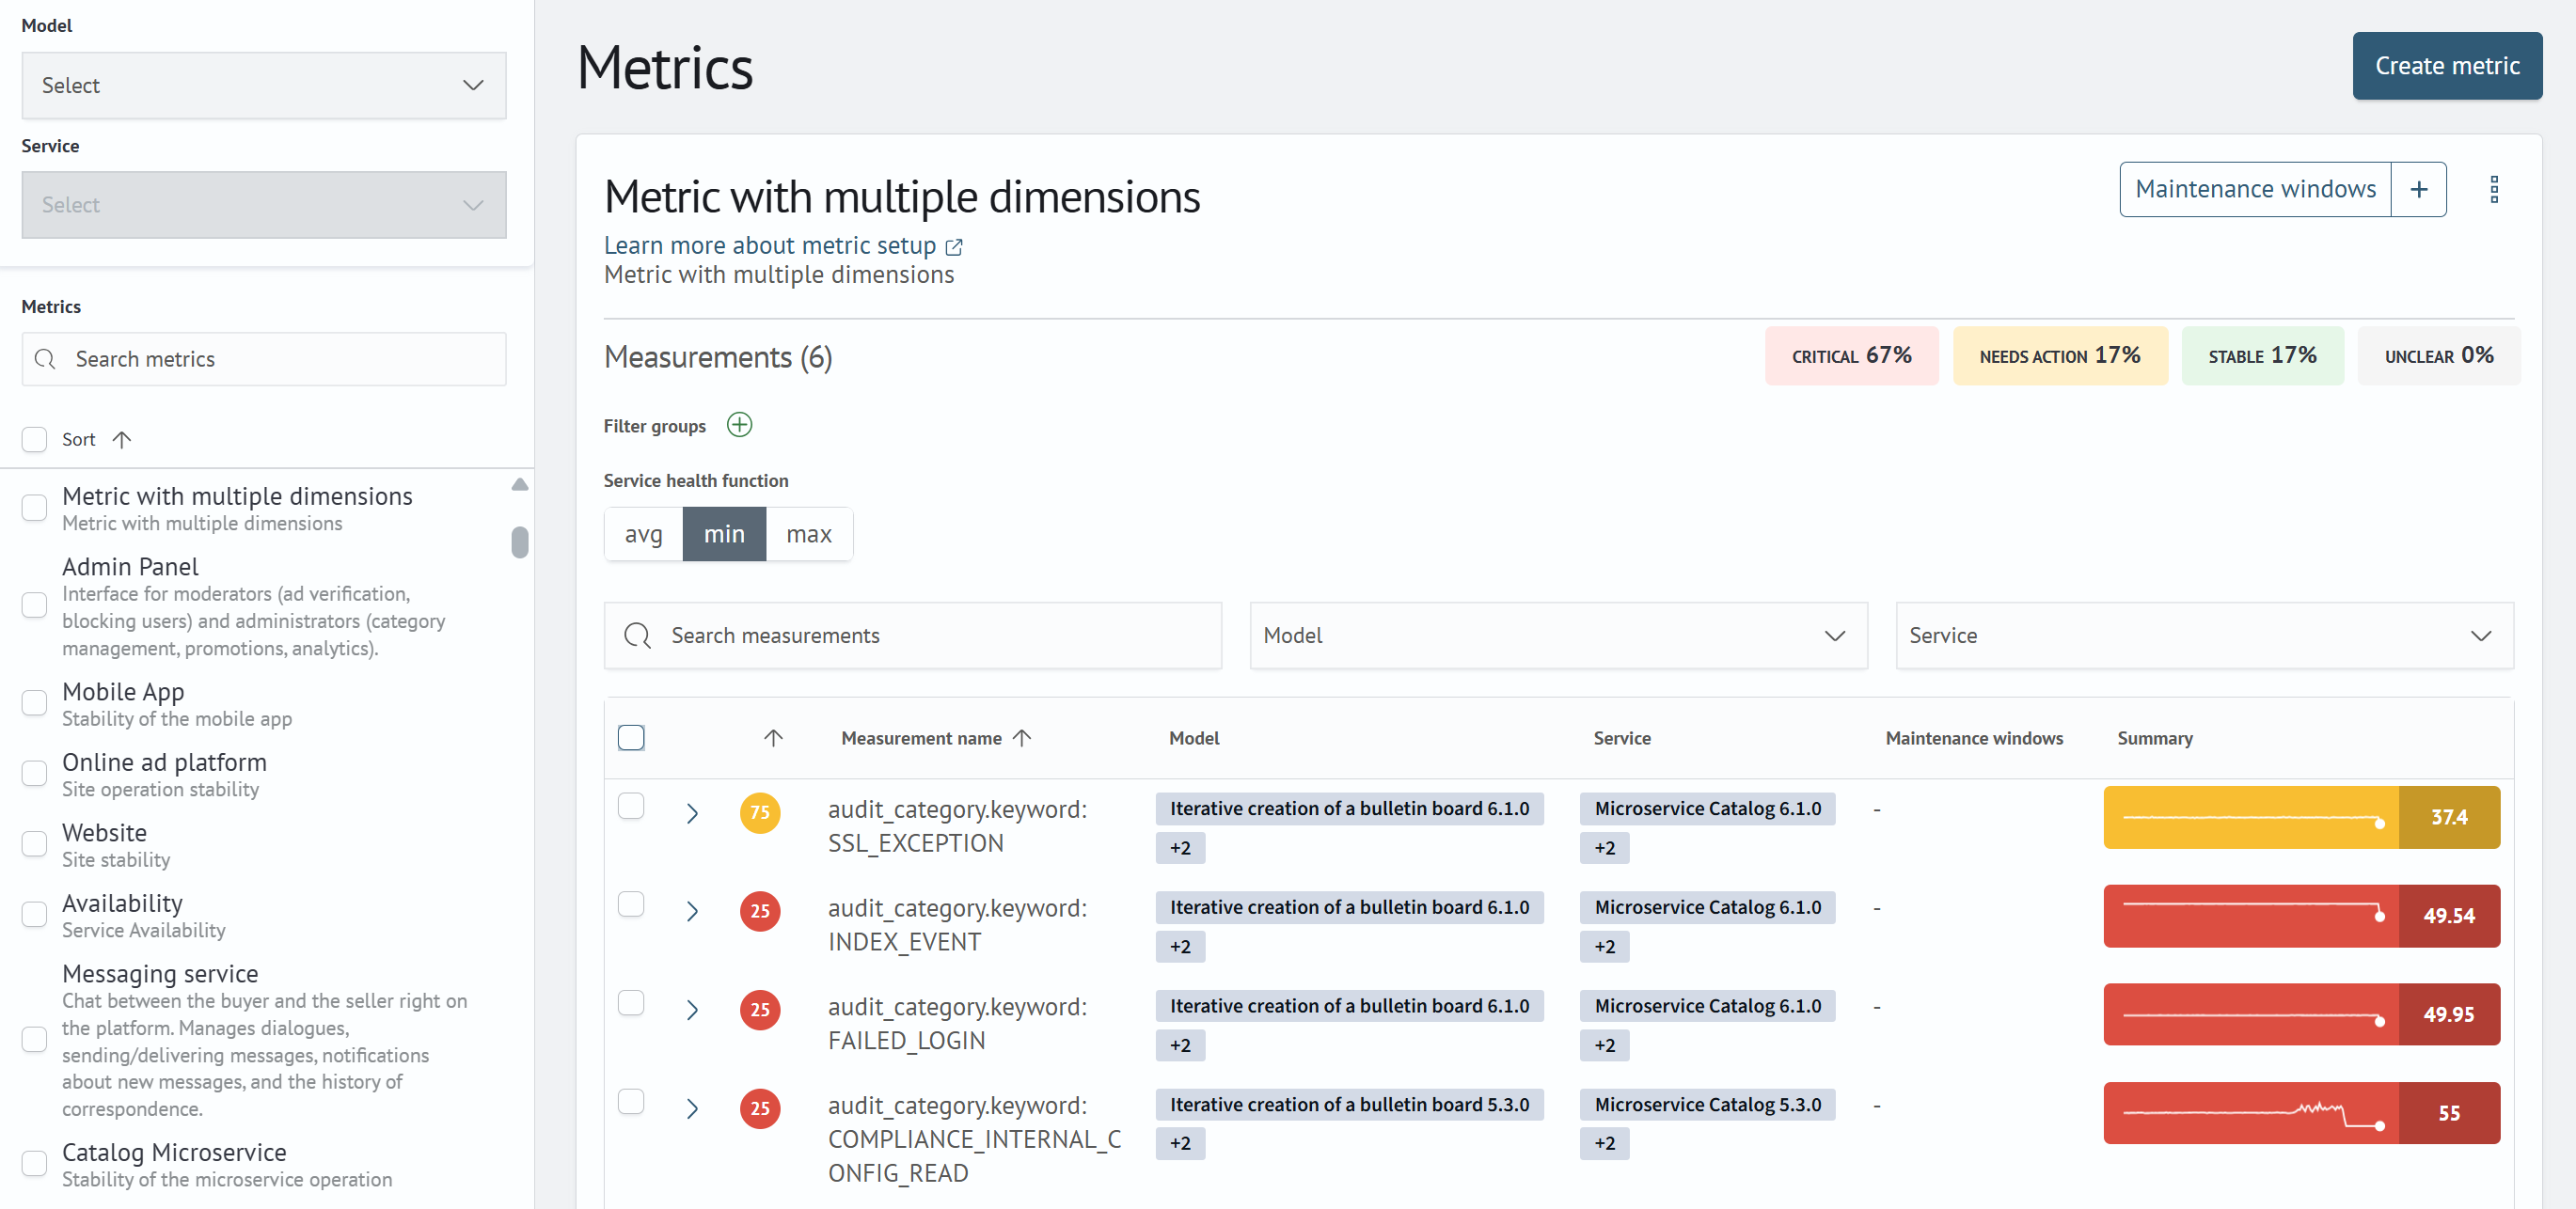
Task: Check the Website metric checkbox
Action: tap(35, 844)
